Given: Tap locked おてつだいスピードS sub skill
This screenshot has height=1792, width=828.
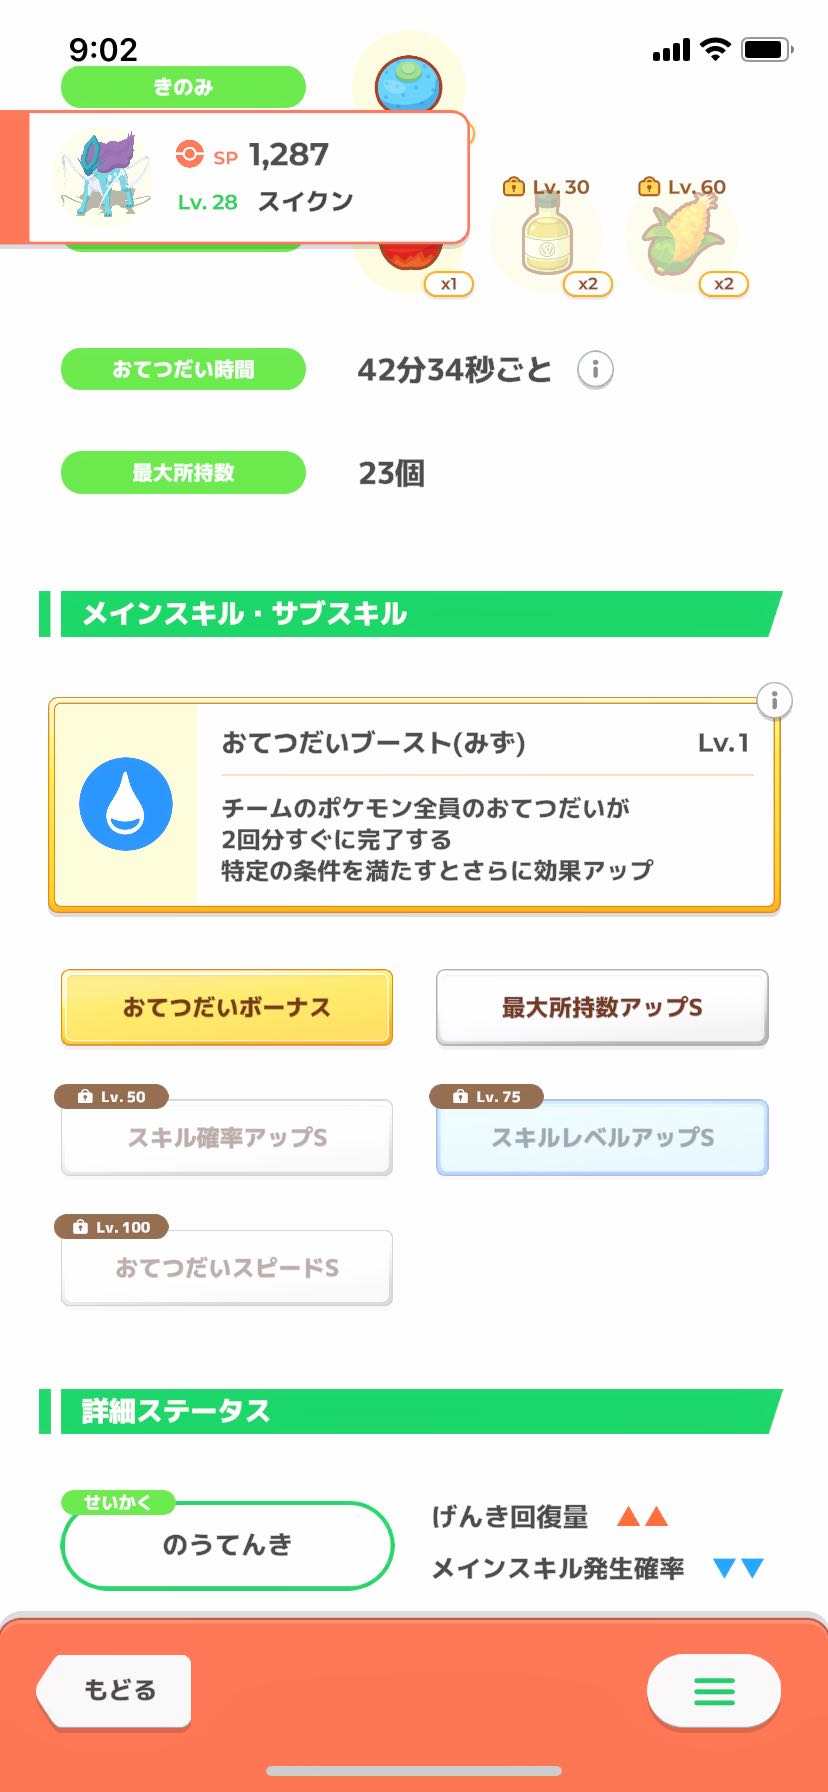Looking at the screenshot, I should 227,1268.
